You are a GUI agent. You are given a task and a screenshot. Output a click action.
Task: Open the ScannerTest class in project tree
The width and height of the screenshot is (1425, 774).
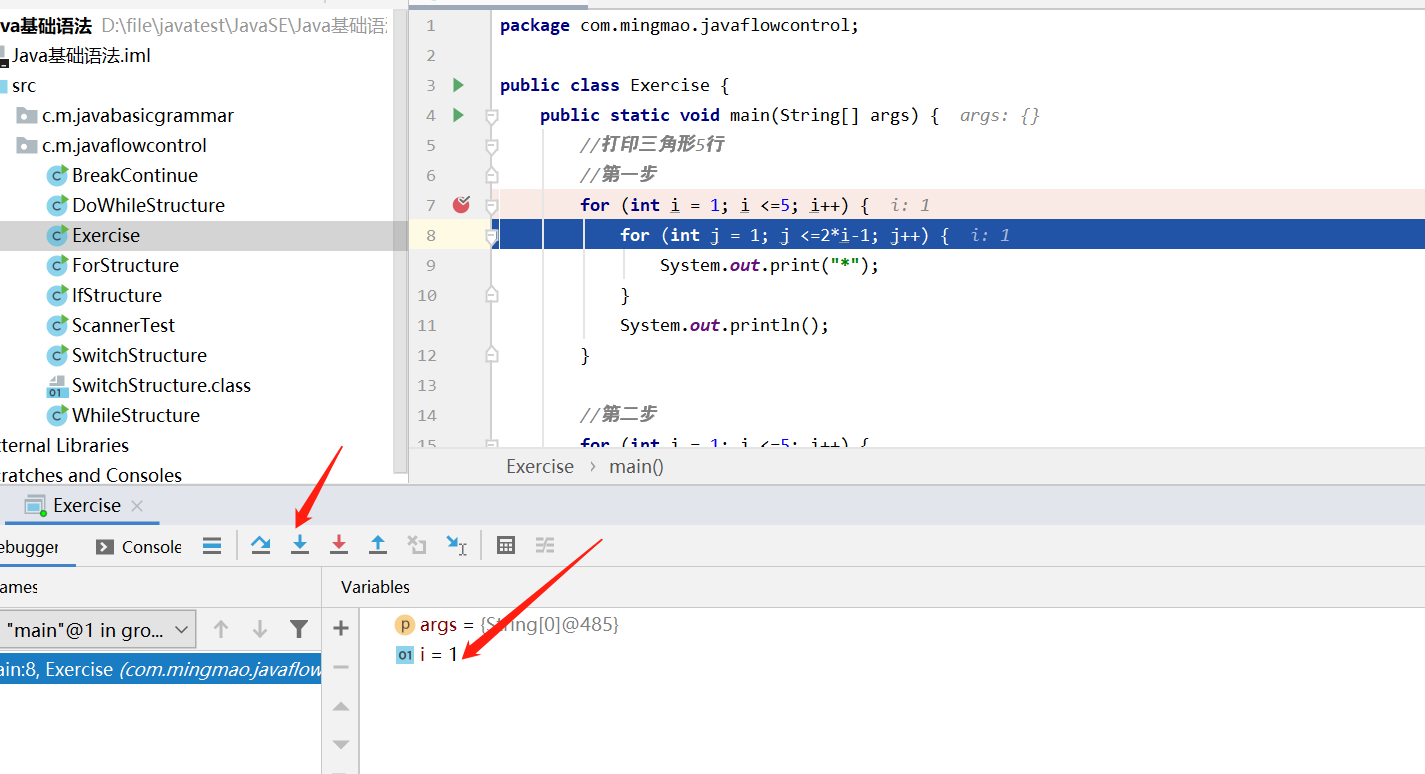(x=123, y=325)
